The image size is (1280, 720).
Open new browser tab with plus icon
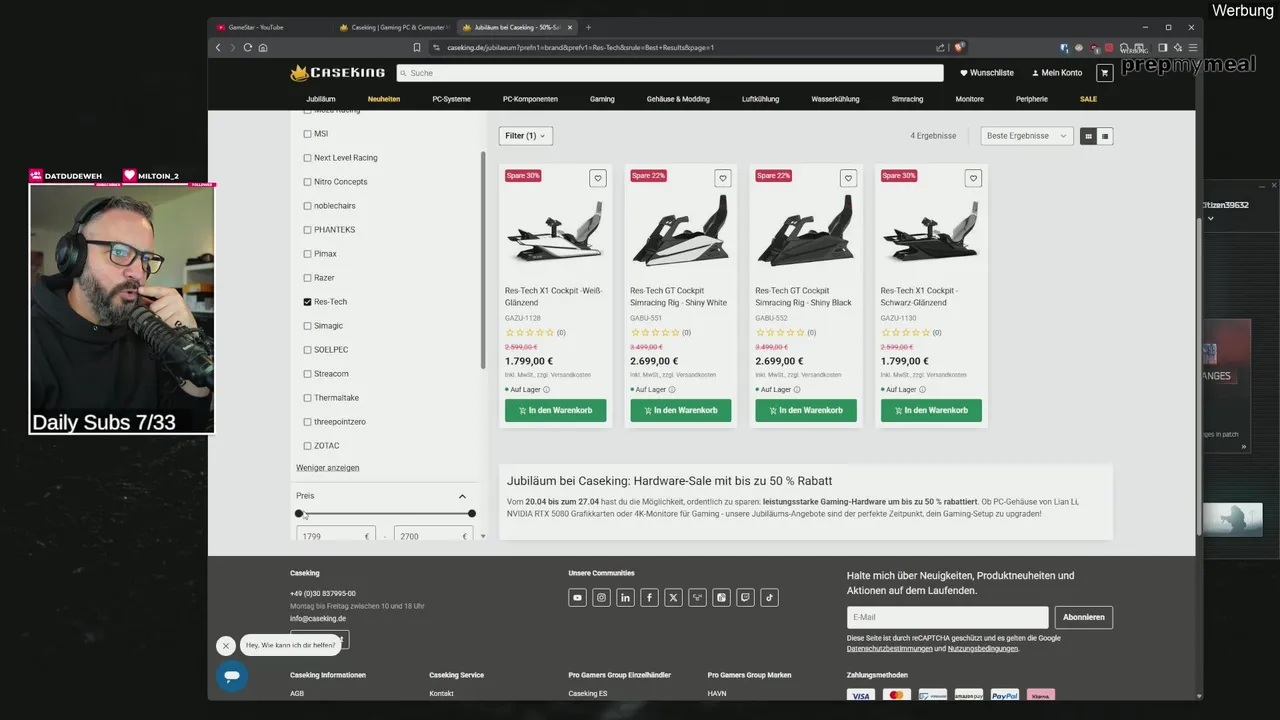tap(588, 27)
